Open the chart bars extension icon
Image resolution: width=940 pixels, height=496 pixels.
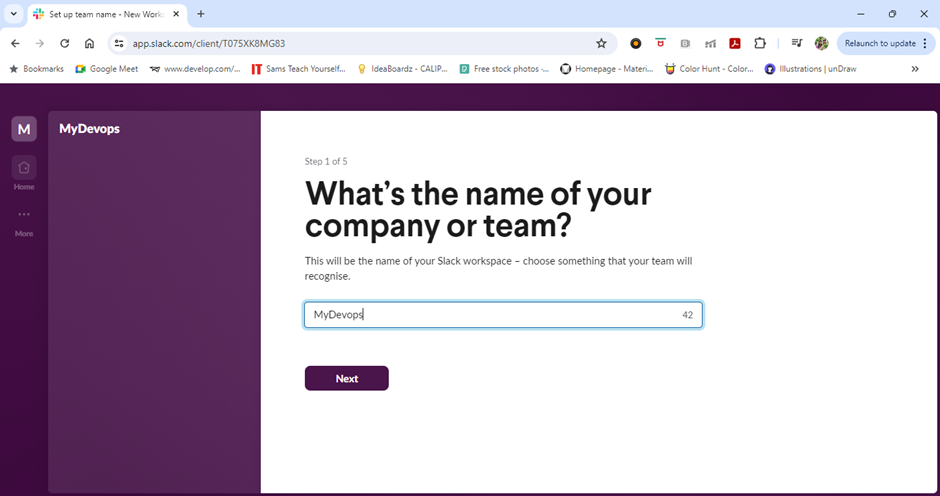pos(710,43)
